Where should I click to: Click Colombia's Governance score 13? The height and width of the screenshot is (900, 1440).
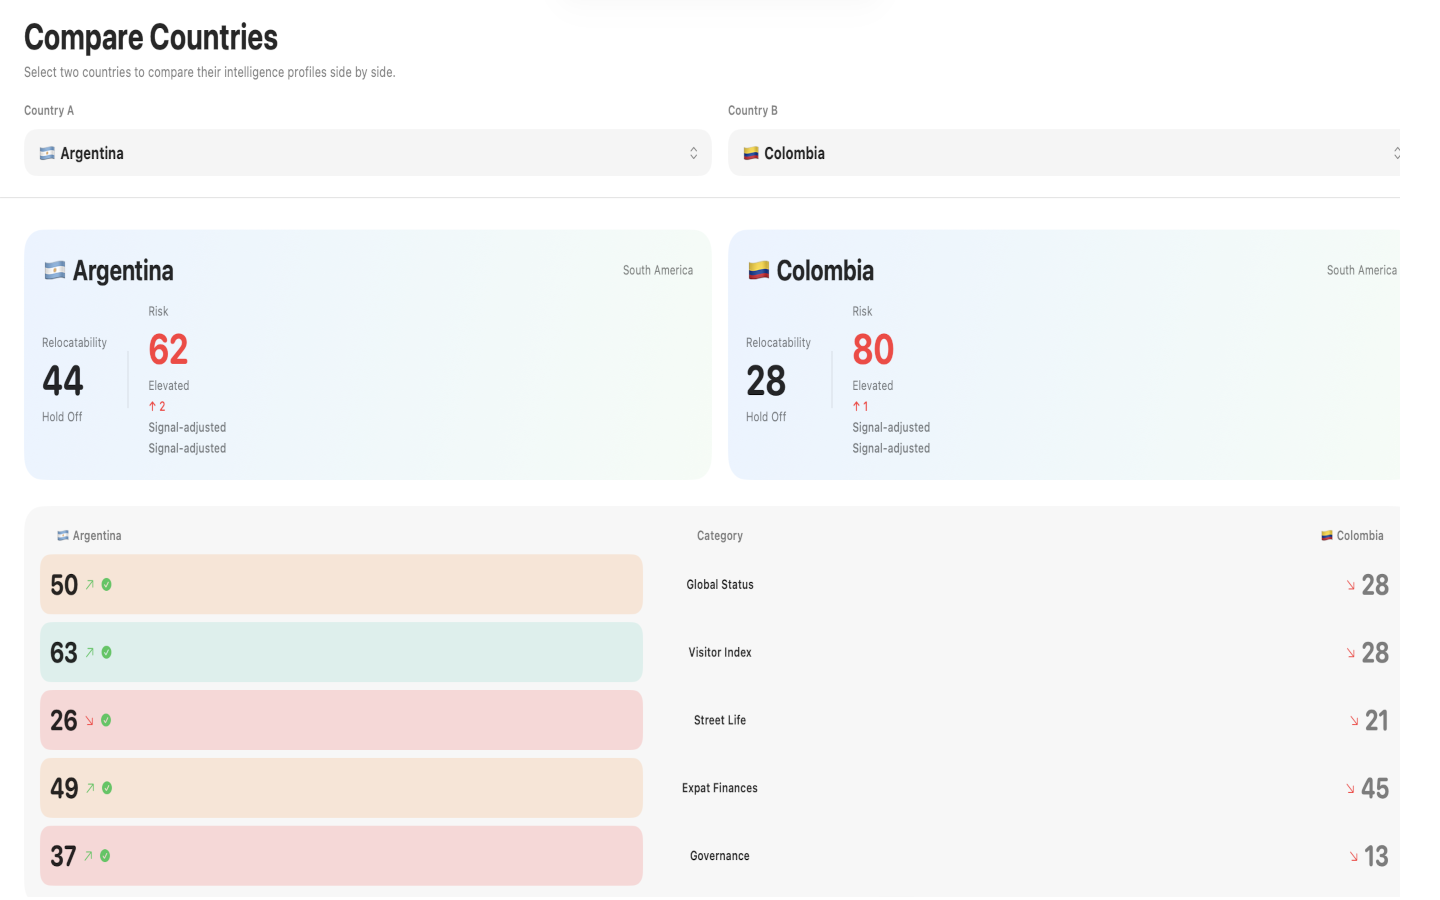(x=1376, y=857)
